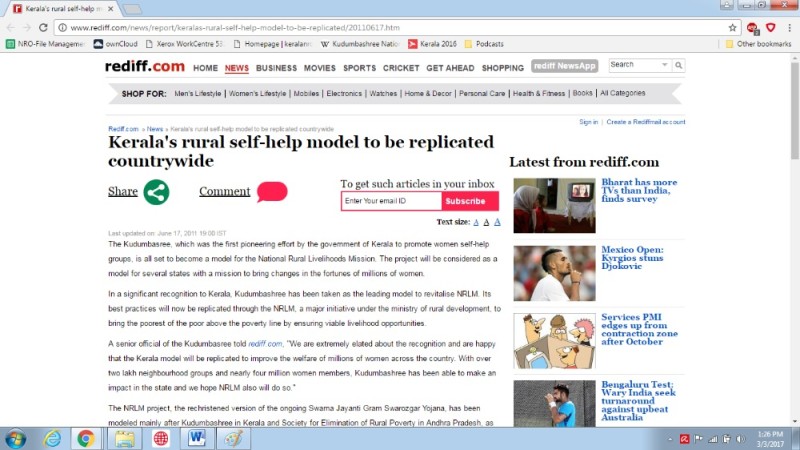This screenshot has width=800, height=450.
Task: Click the rediff NewsApp button
Action: pyautogui.click(x=564, y=66)
